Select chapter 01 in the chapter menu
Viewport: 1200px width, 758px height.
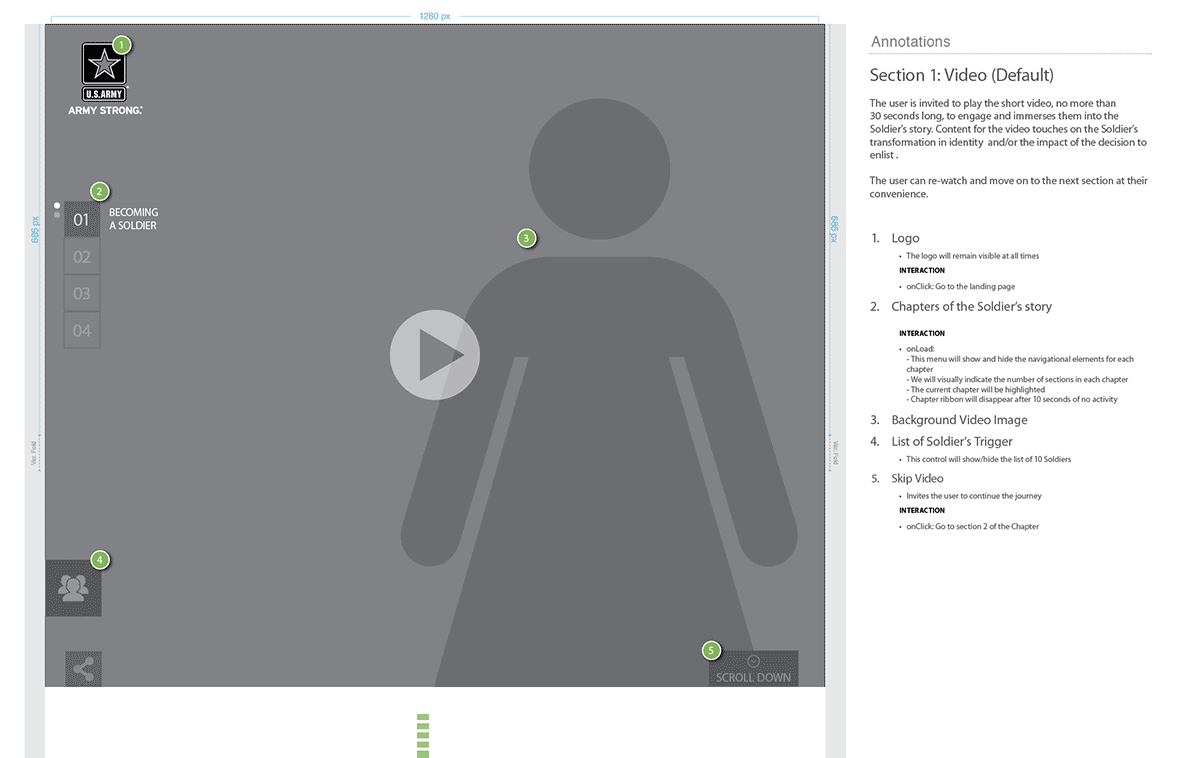pos(82,220)
